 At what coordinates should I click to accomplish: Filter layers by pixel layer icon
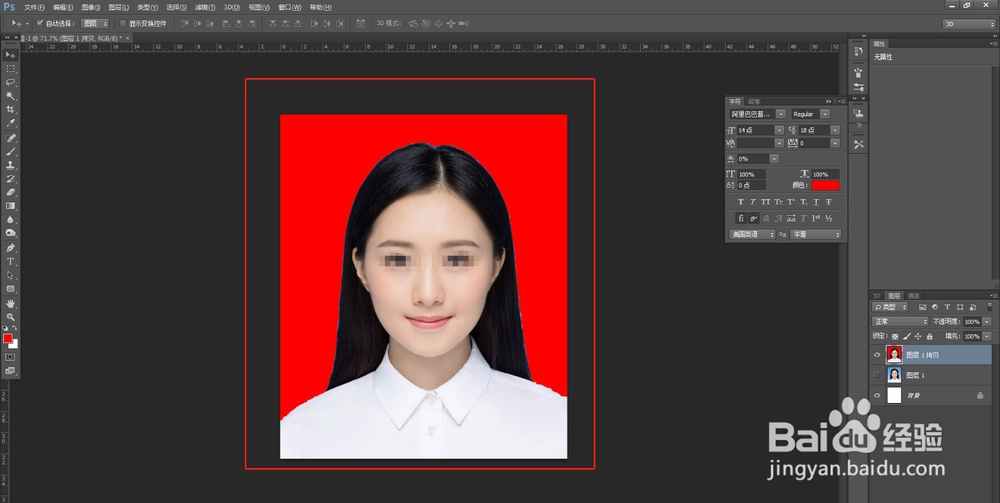pos(922,307)
